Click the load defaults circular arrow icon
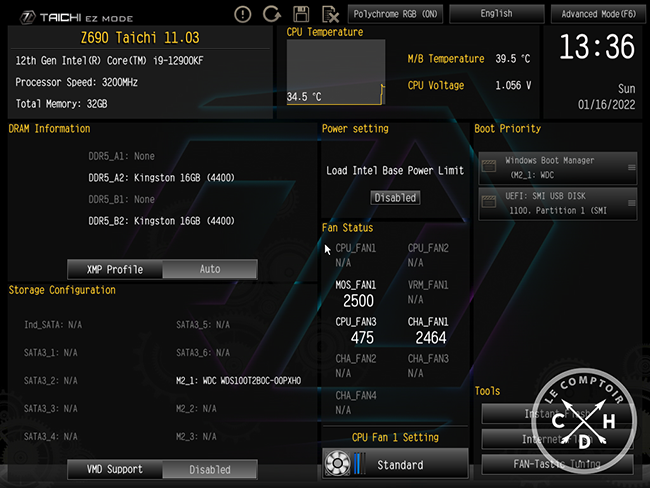650x488 pixels. tap(271, 14)
